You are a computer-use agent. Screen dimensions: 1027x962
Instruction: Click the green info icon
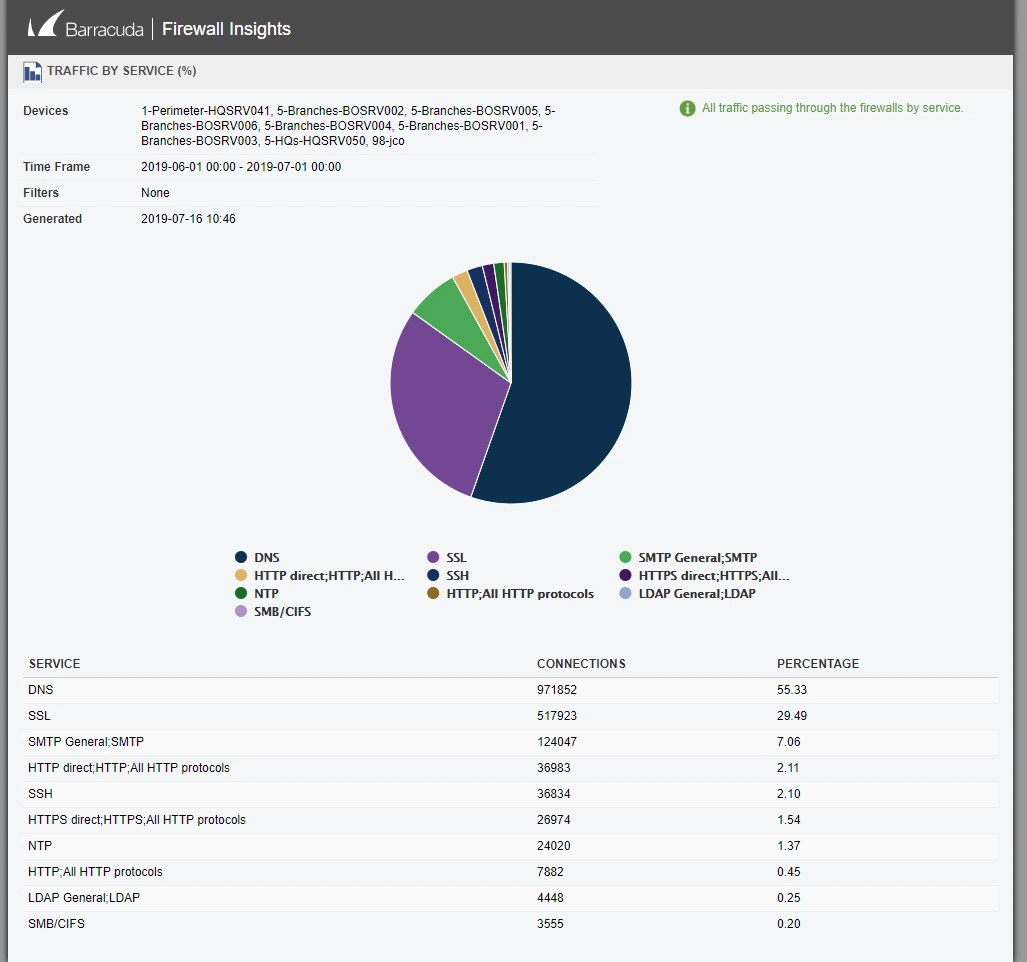[687, 108]
